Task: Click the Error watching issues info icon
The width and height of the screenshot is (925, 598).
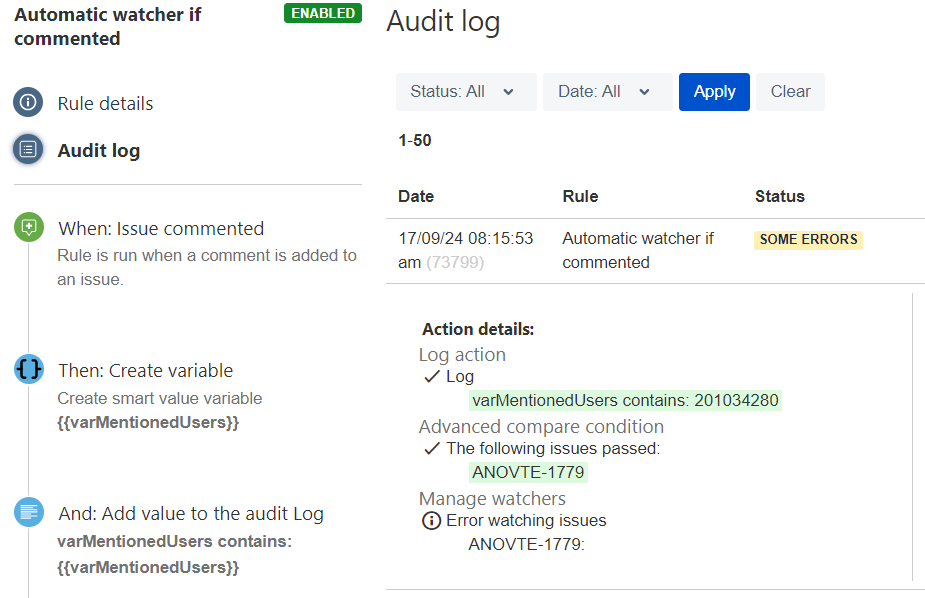Action: [431, 521]
